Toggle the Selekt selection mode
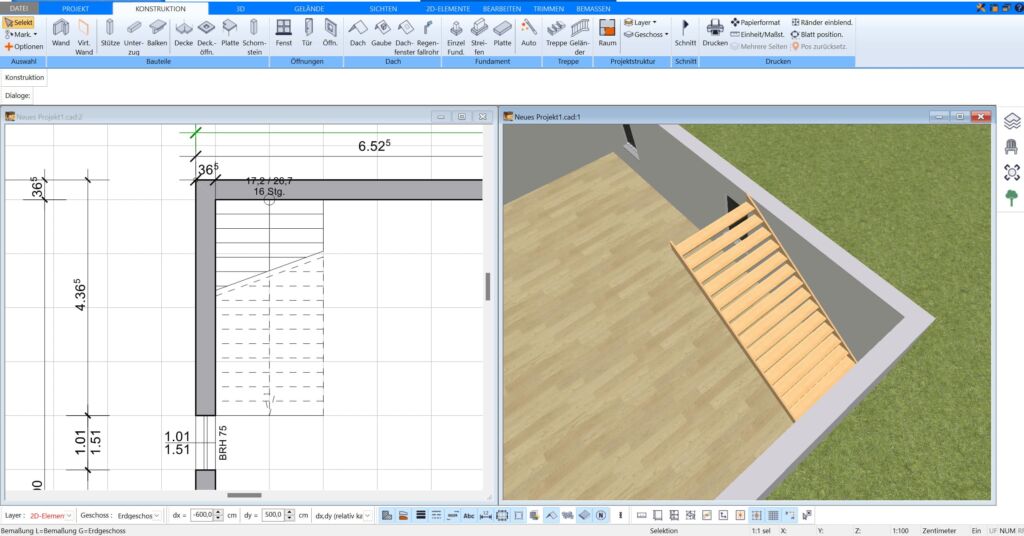Viewport: 1024px width, 536px height. point(18,22)
